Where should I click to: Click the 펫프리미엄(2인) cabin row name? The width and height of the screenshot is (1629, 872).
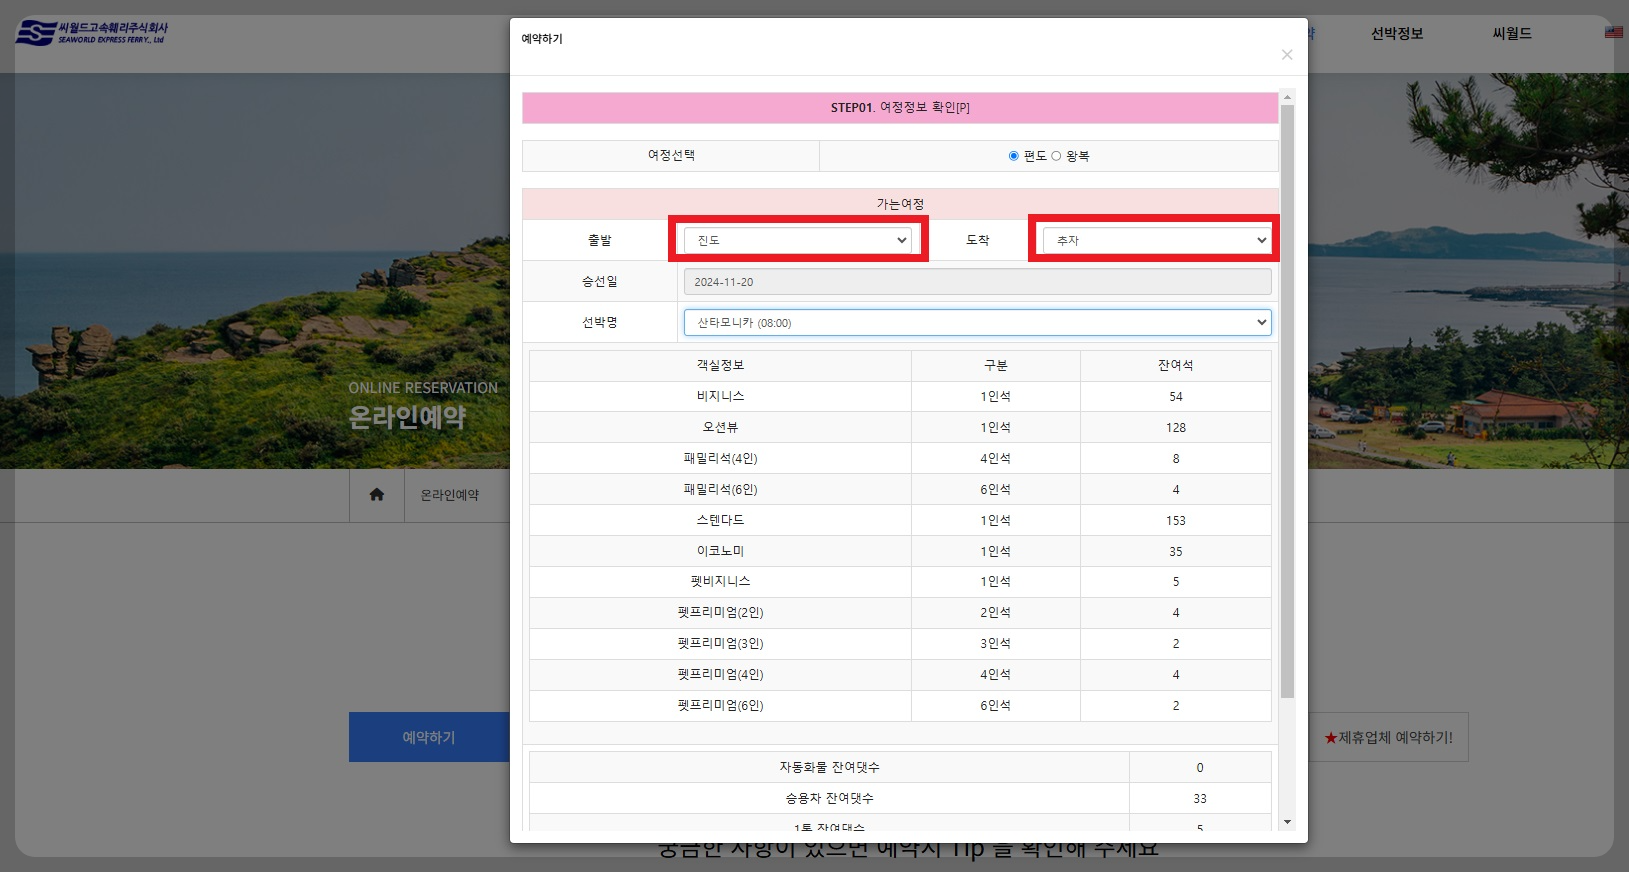(x=720, y=612)
